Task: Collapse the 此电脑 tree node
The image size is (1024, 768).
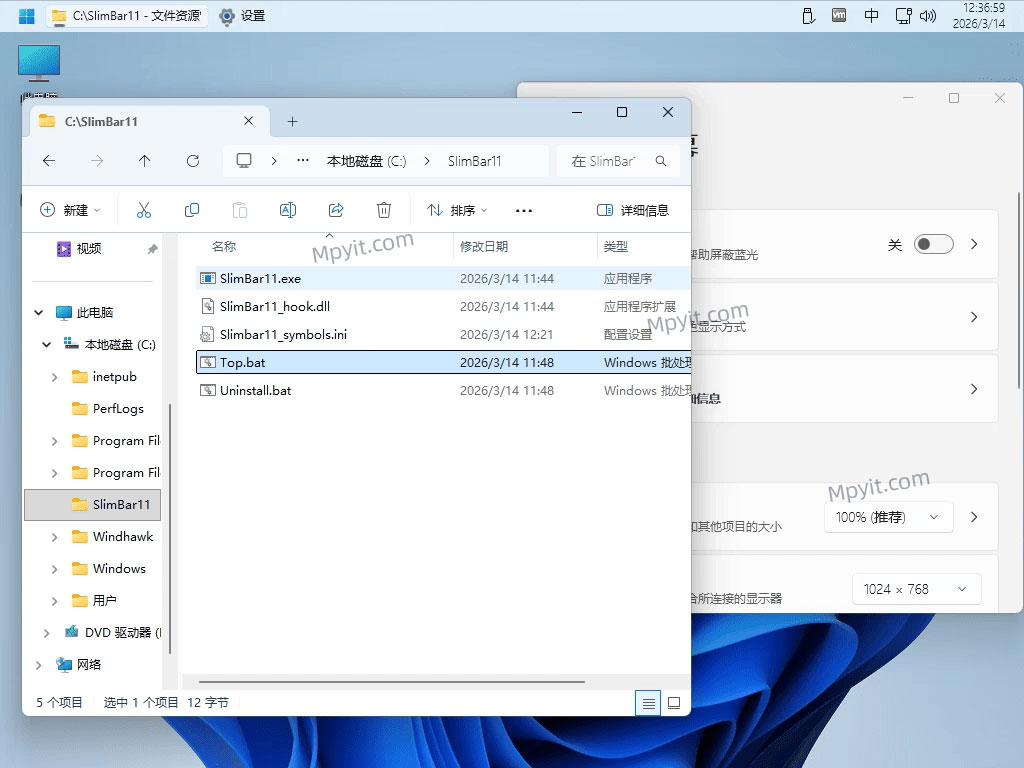Action: click(x=39, y=312)
